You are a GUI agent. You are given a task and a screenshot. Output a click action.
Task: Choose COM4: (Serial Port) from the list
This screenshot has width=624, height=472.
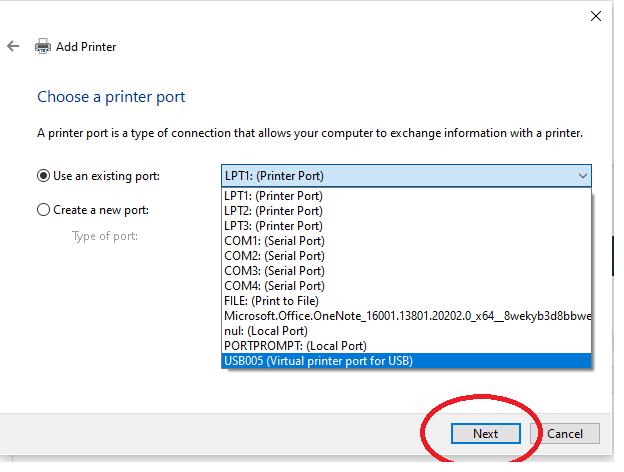(x=274, y=286)
